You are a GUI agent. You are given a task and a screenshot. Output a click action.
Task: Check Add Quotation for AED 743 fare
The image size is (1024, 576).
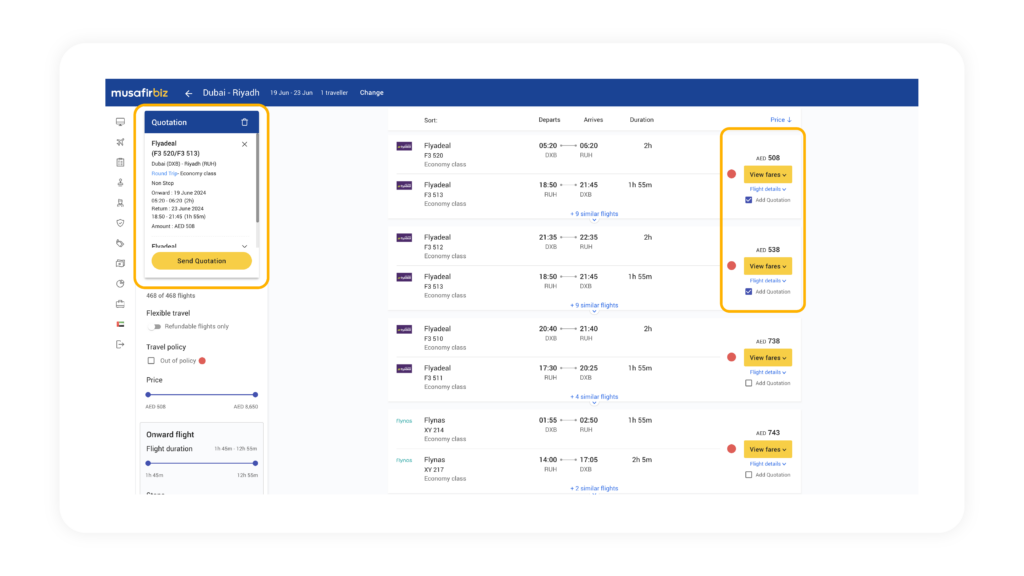coord(748,475)
